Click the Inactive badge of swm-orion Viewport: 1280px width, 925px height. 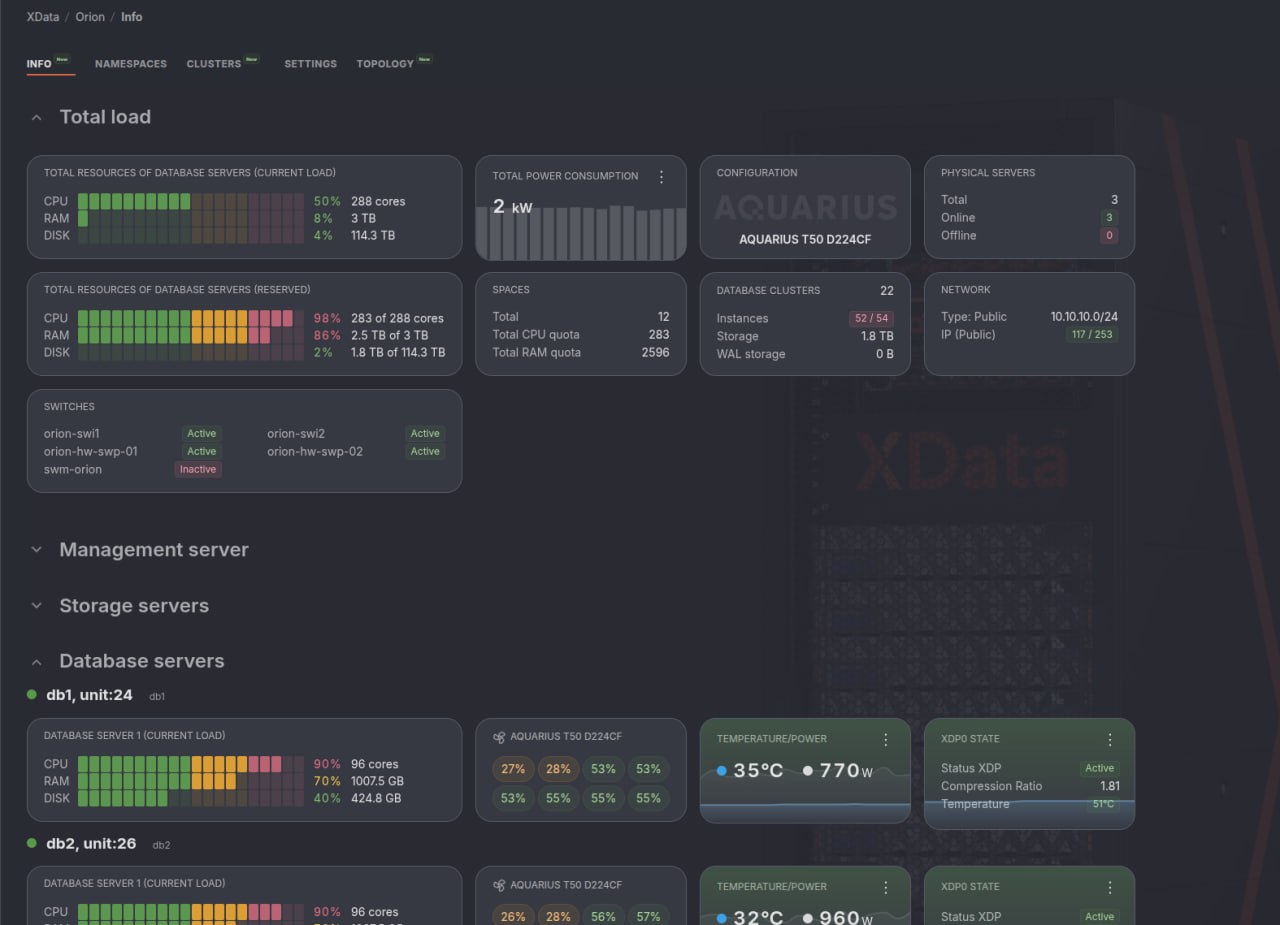point(198,469)
